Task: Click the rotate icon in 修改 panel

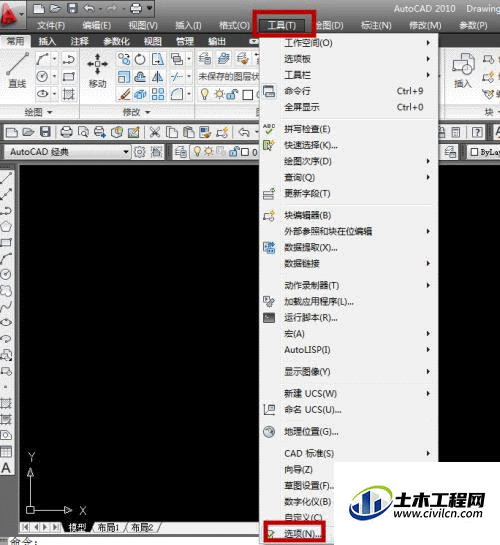Action: click(140, 59)
